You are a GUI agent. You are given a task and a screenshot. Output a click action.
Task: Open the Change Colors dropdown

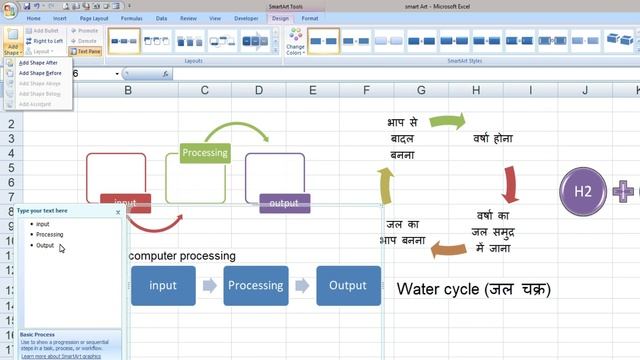(x=296, y=42)
